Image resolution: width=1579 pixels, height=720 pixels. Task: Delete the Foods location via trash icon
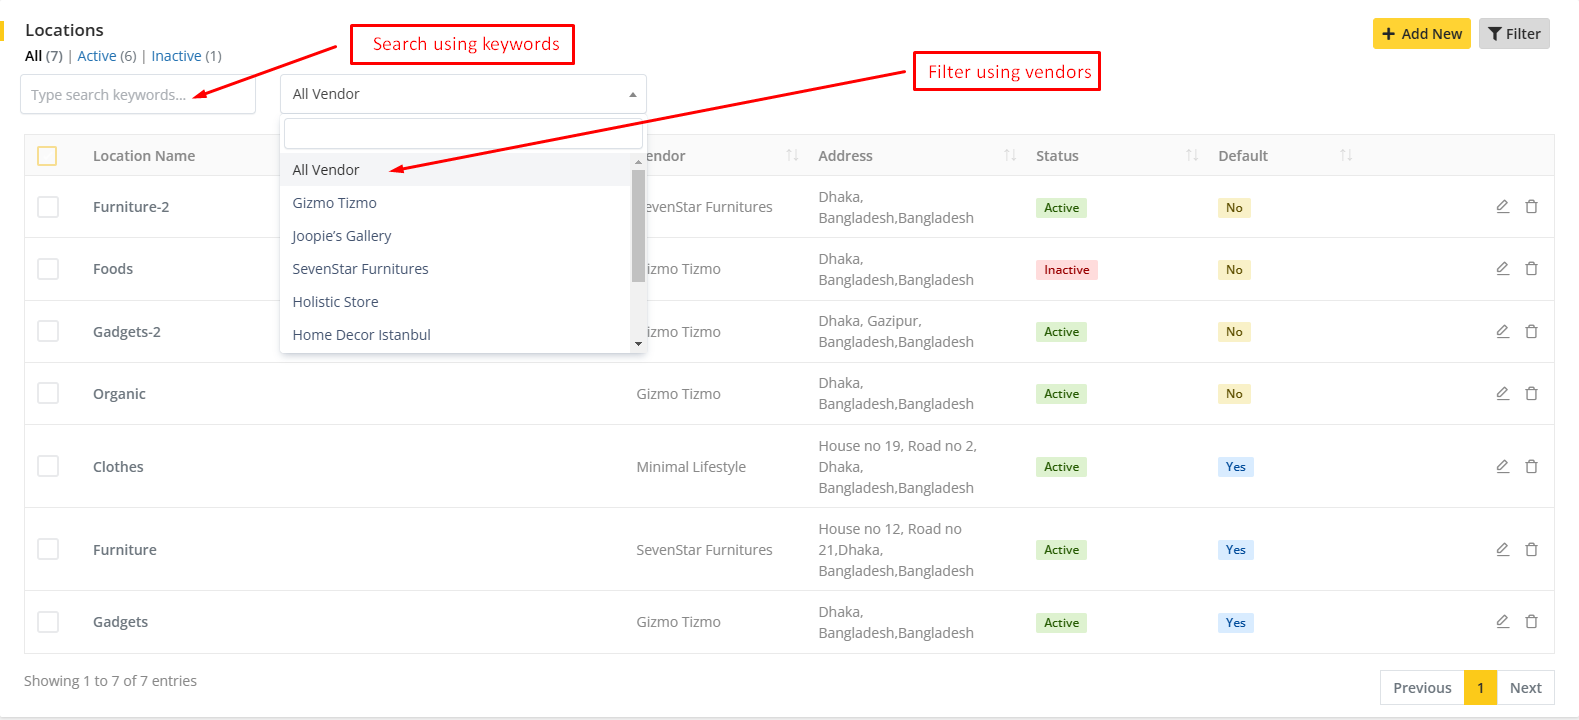point(1531,269)
